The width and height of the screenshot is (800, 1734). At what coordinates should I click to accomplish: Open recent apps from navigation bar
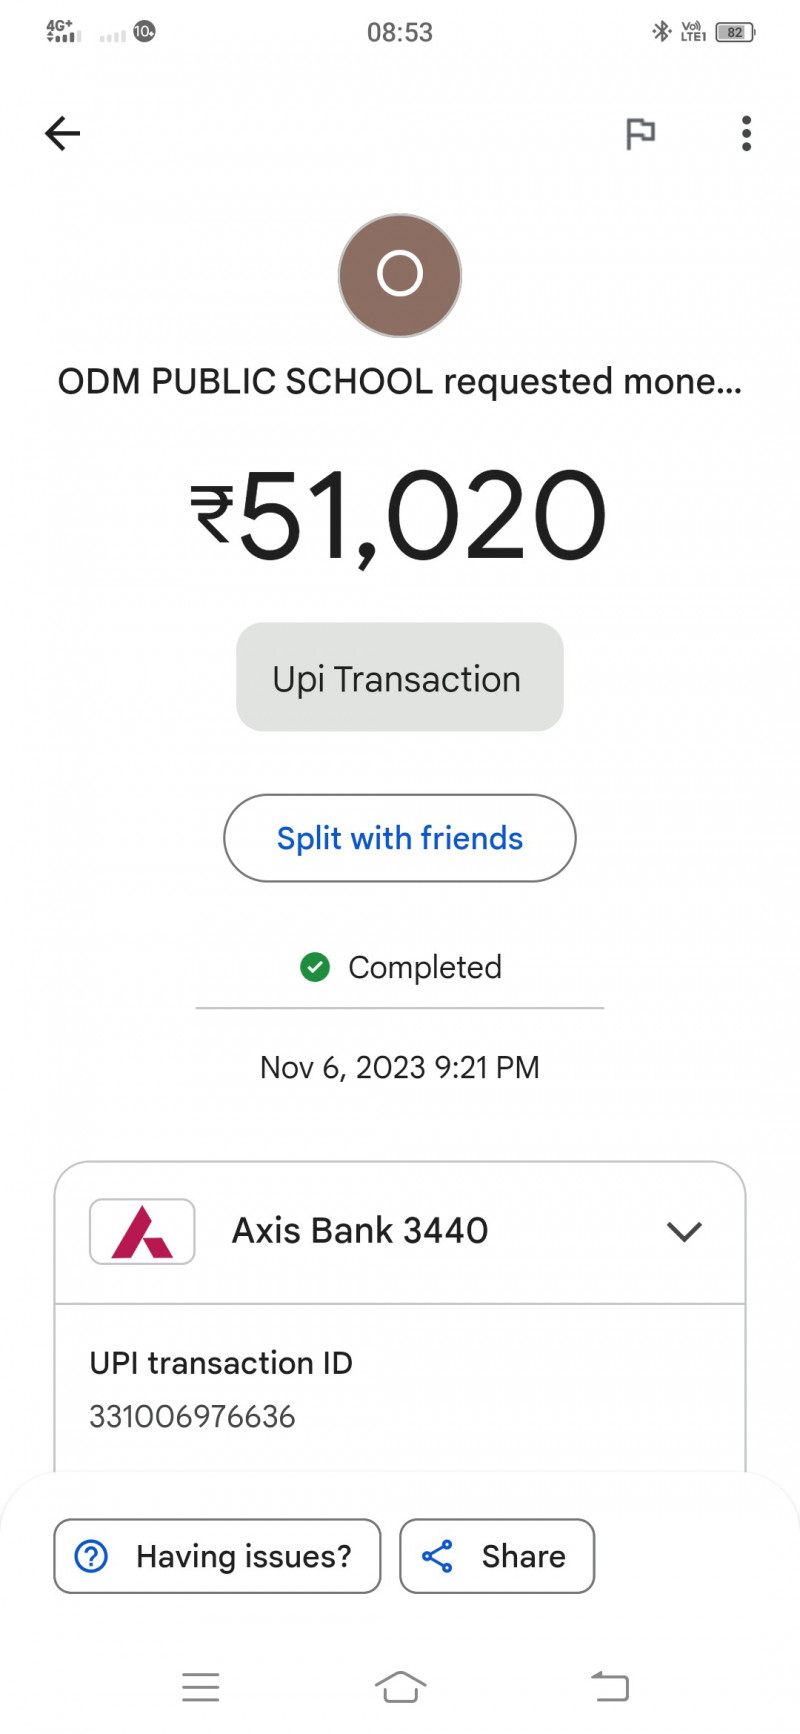coord(201,1687)
